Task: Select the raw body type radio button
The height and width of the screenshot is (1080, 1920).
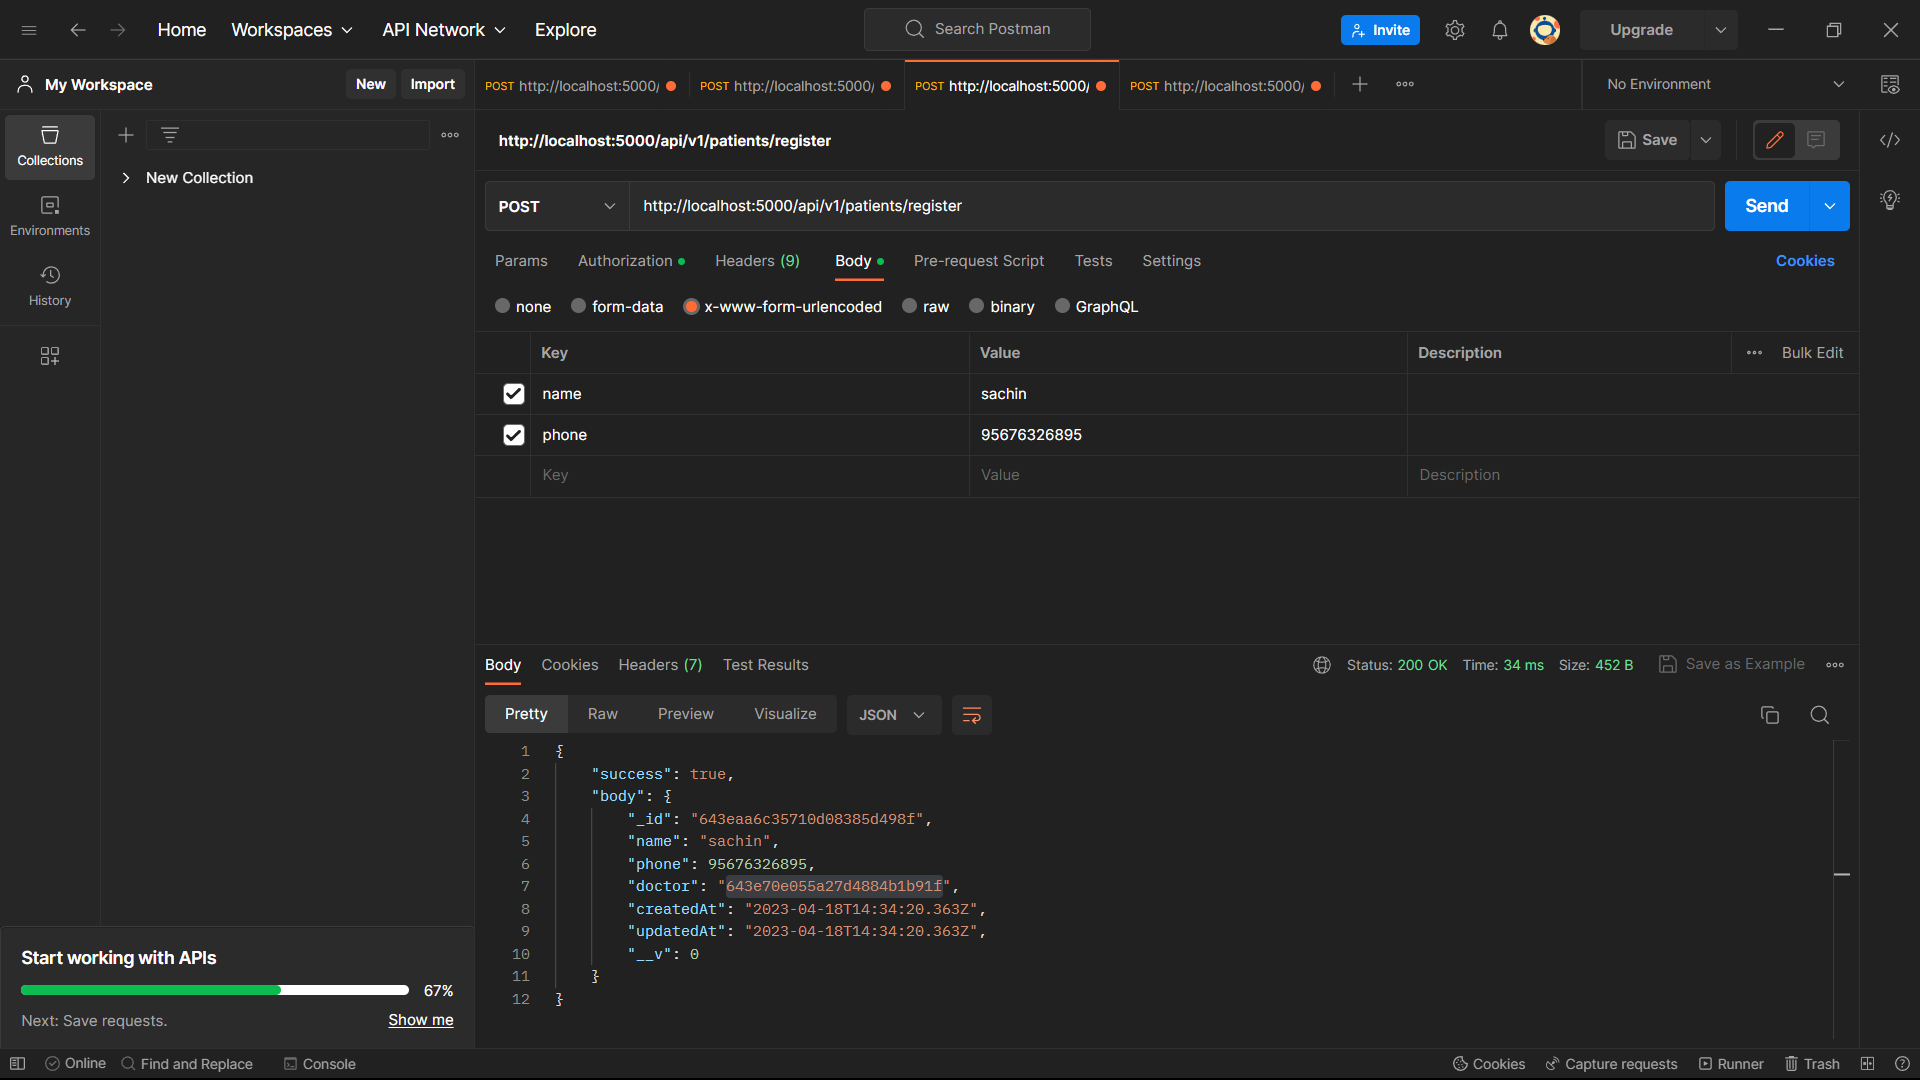Action: click(x=909, y=306)
